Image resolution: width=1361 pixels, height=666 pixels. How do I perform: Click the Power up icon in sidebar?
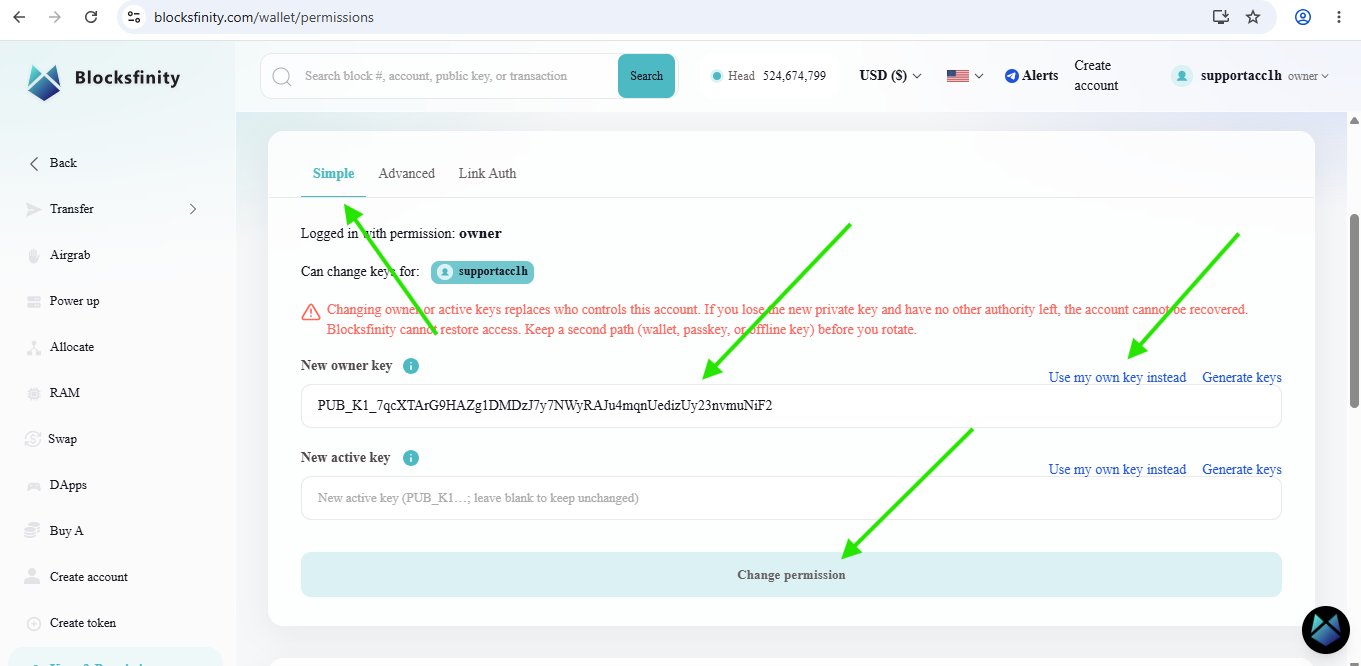pyautogui.click(x=32, y=301)
